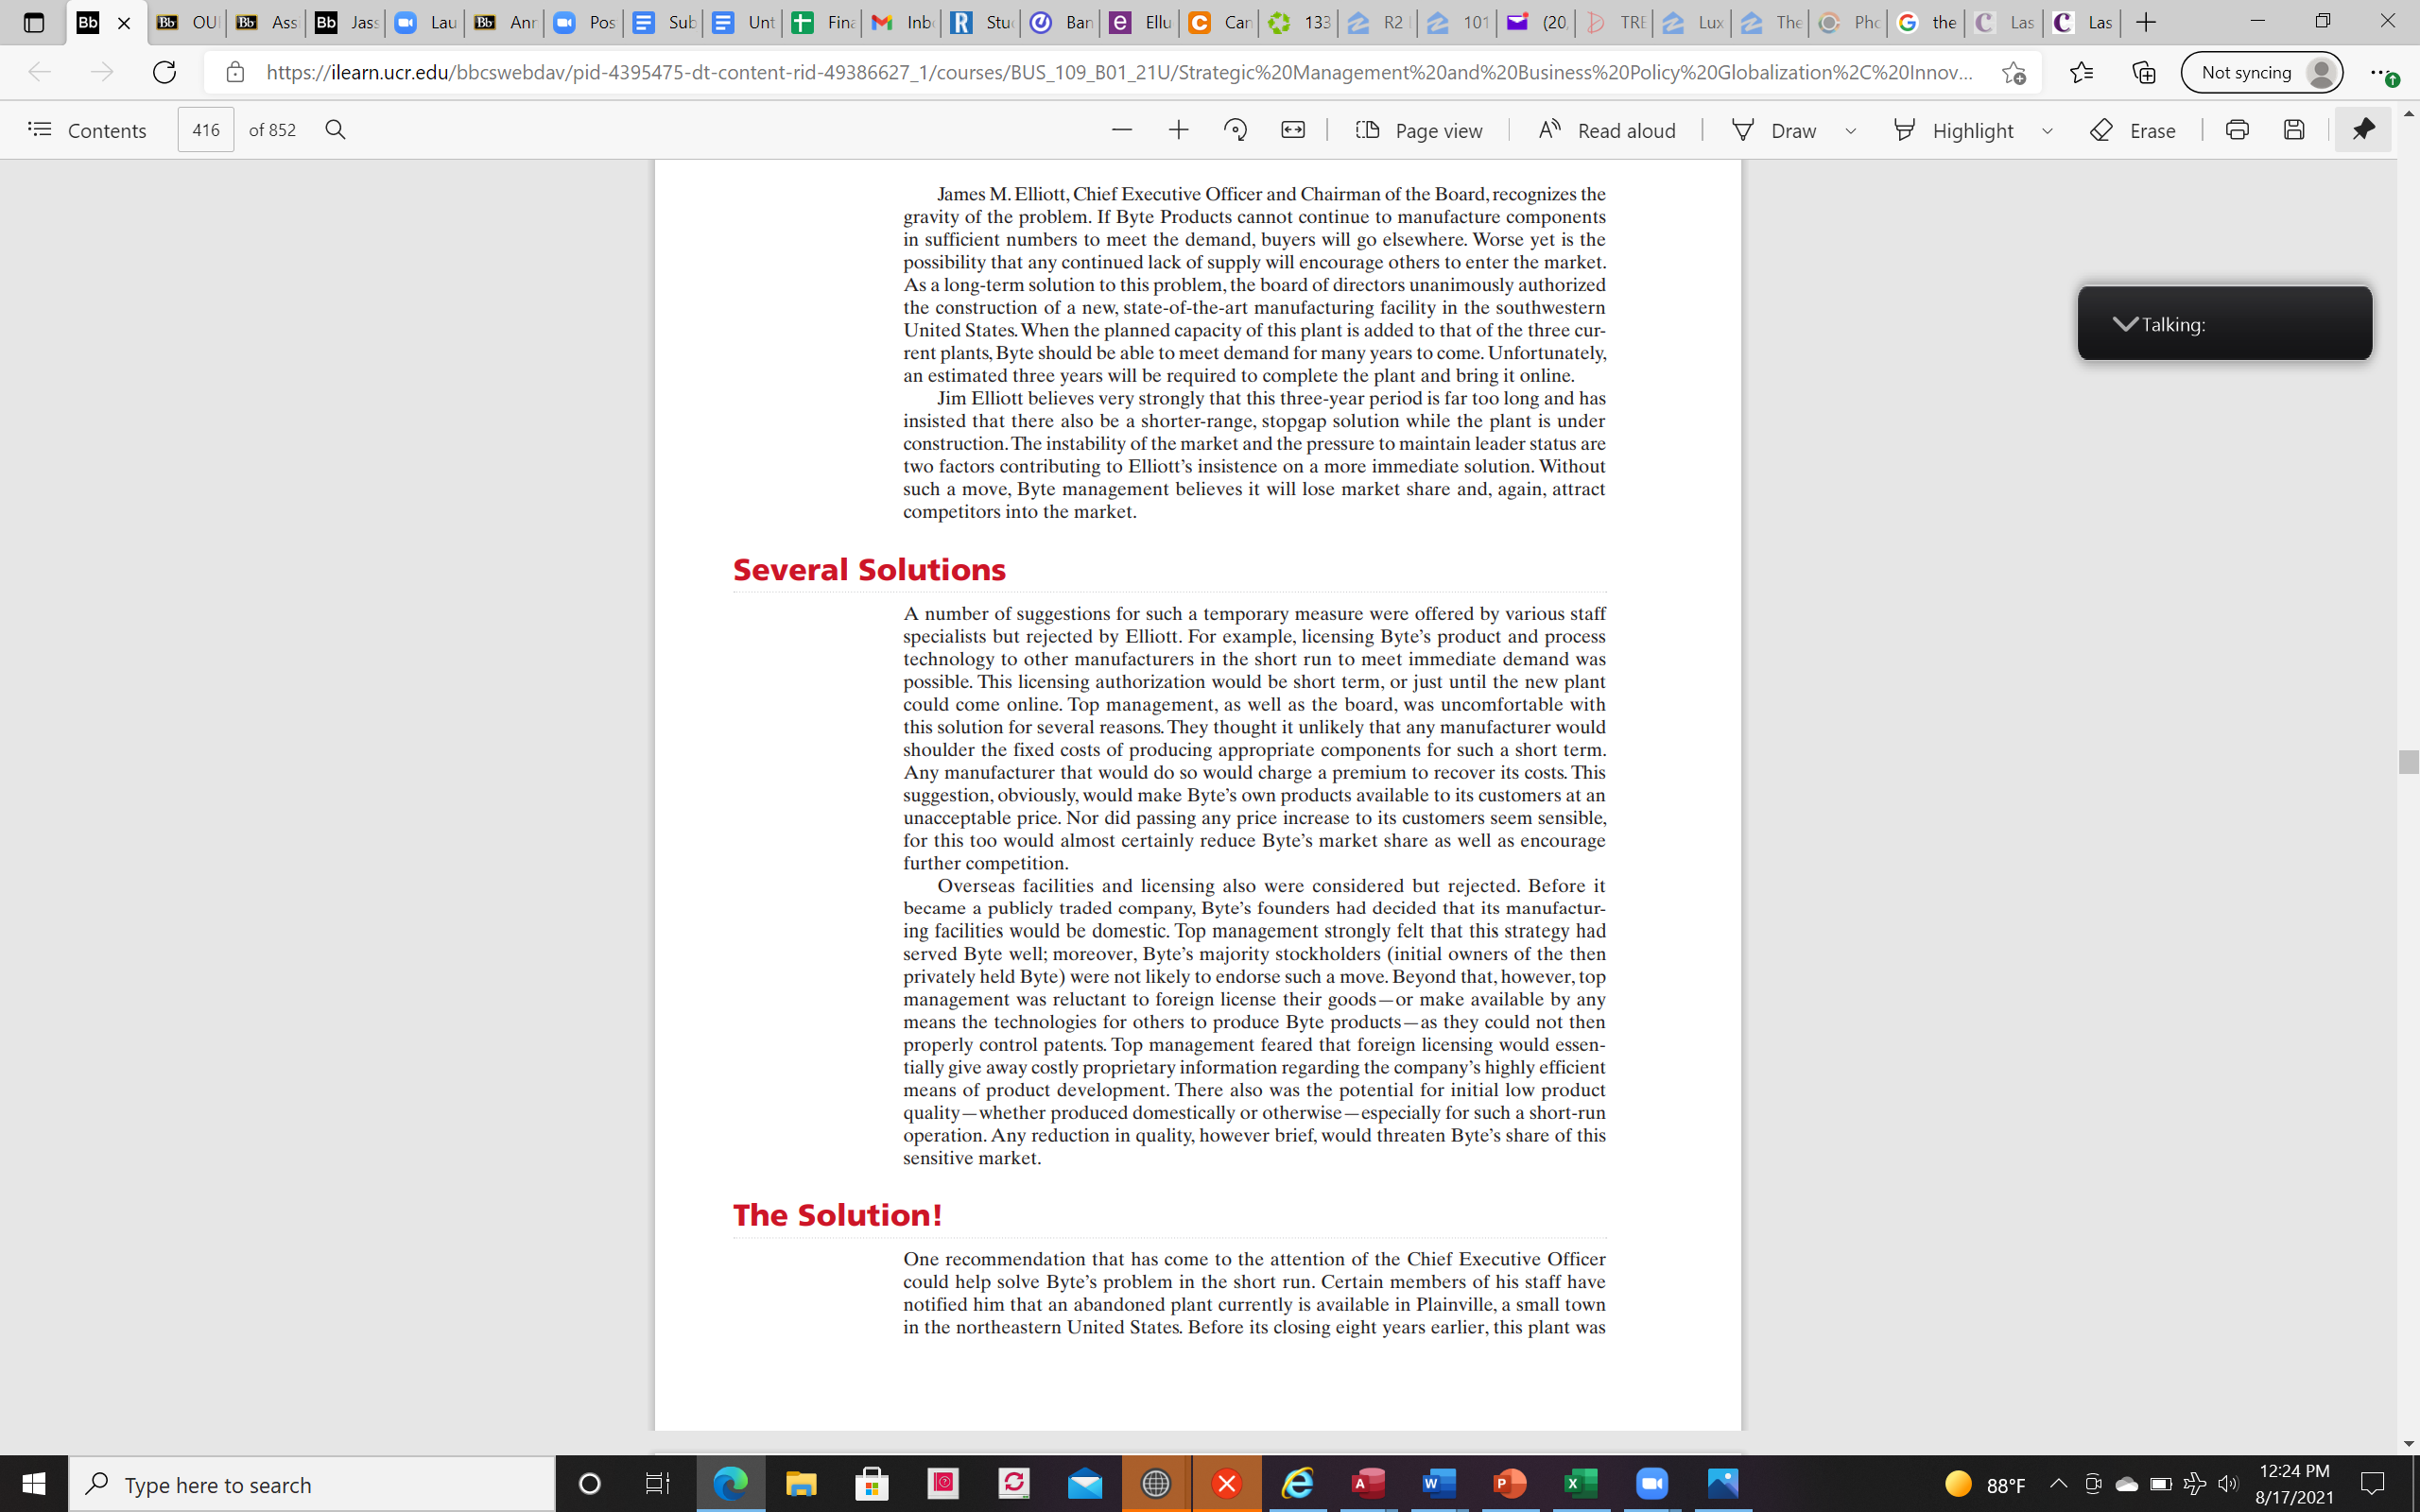Click the page number field showing 416

click(206, 130)
